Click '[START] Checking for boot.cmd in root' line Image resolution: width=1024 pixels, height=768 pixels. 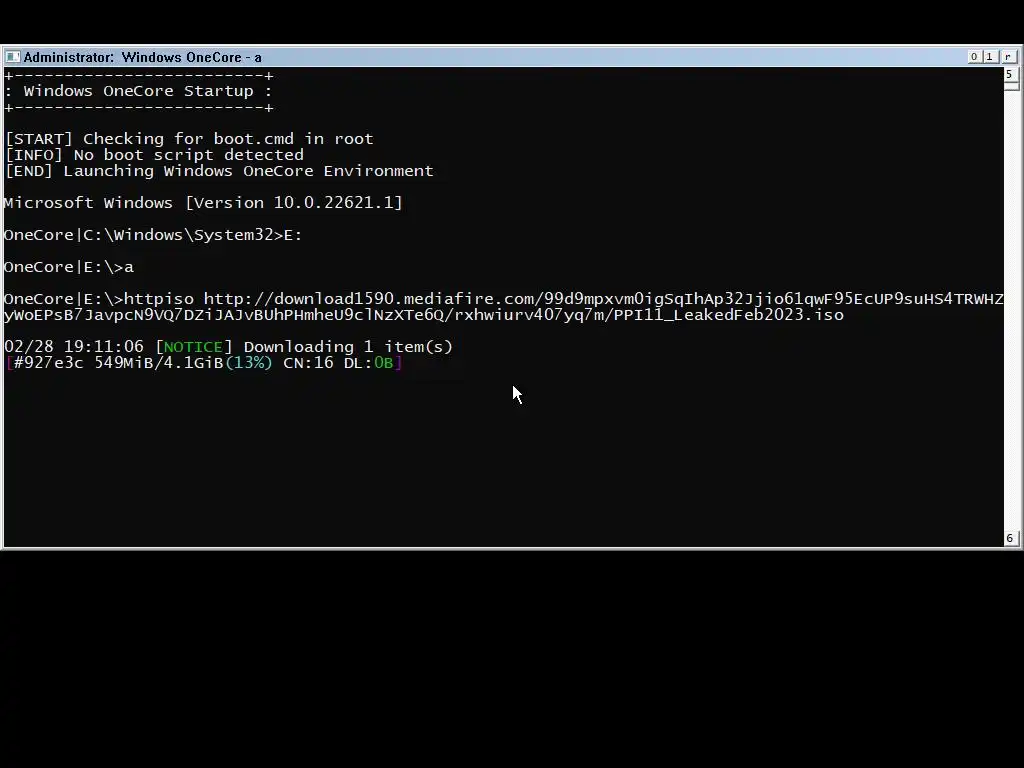[x=189, y=139]
